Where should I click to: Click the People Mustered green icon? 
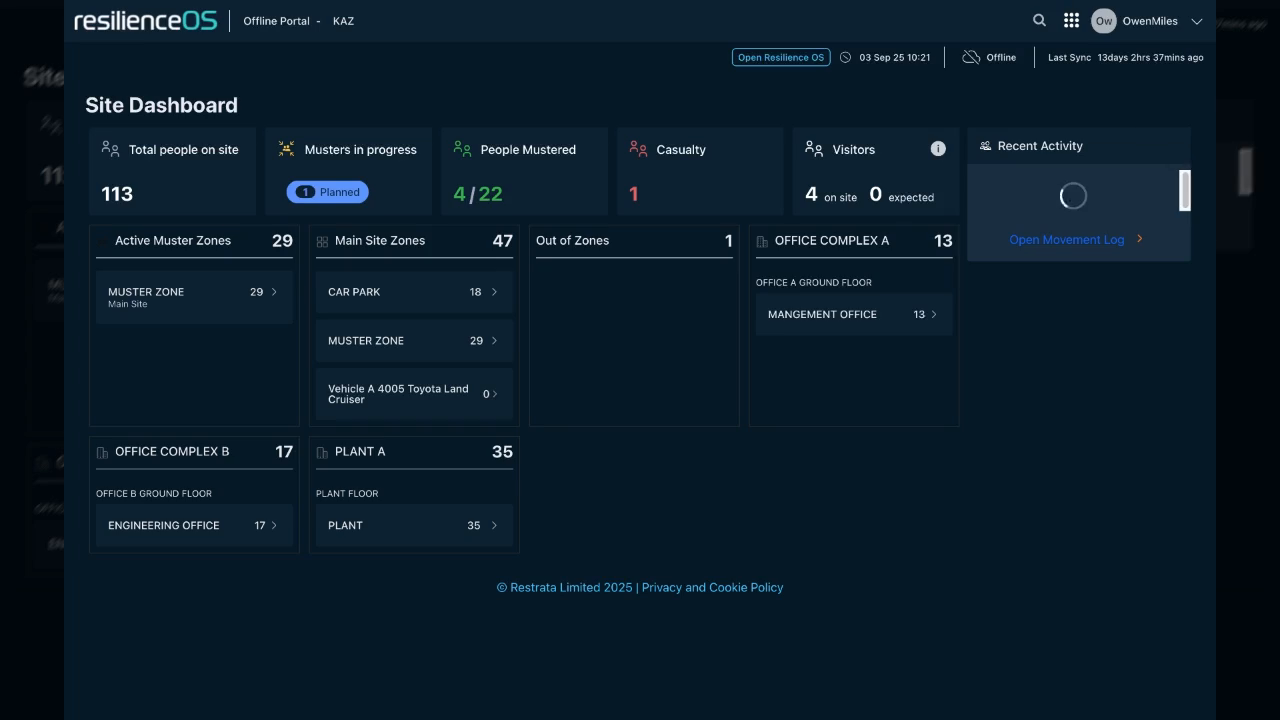pos(462,149)
